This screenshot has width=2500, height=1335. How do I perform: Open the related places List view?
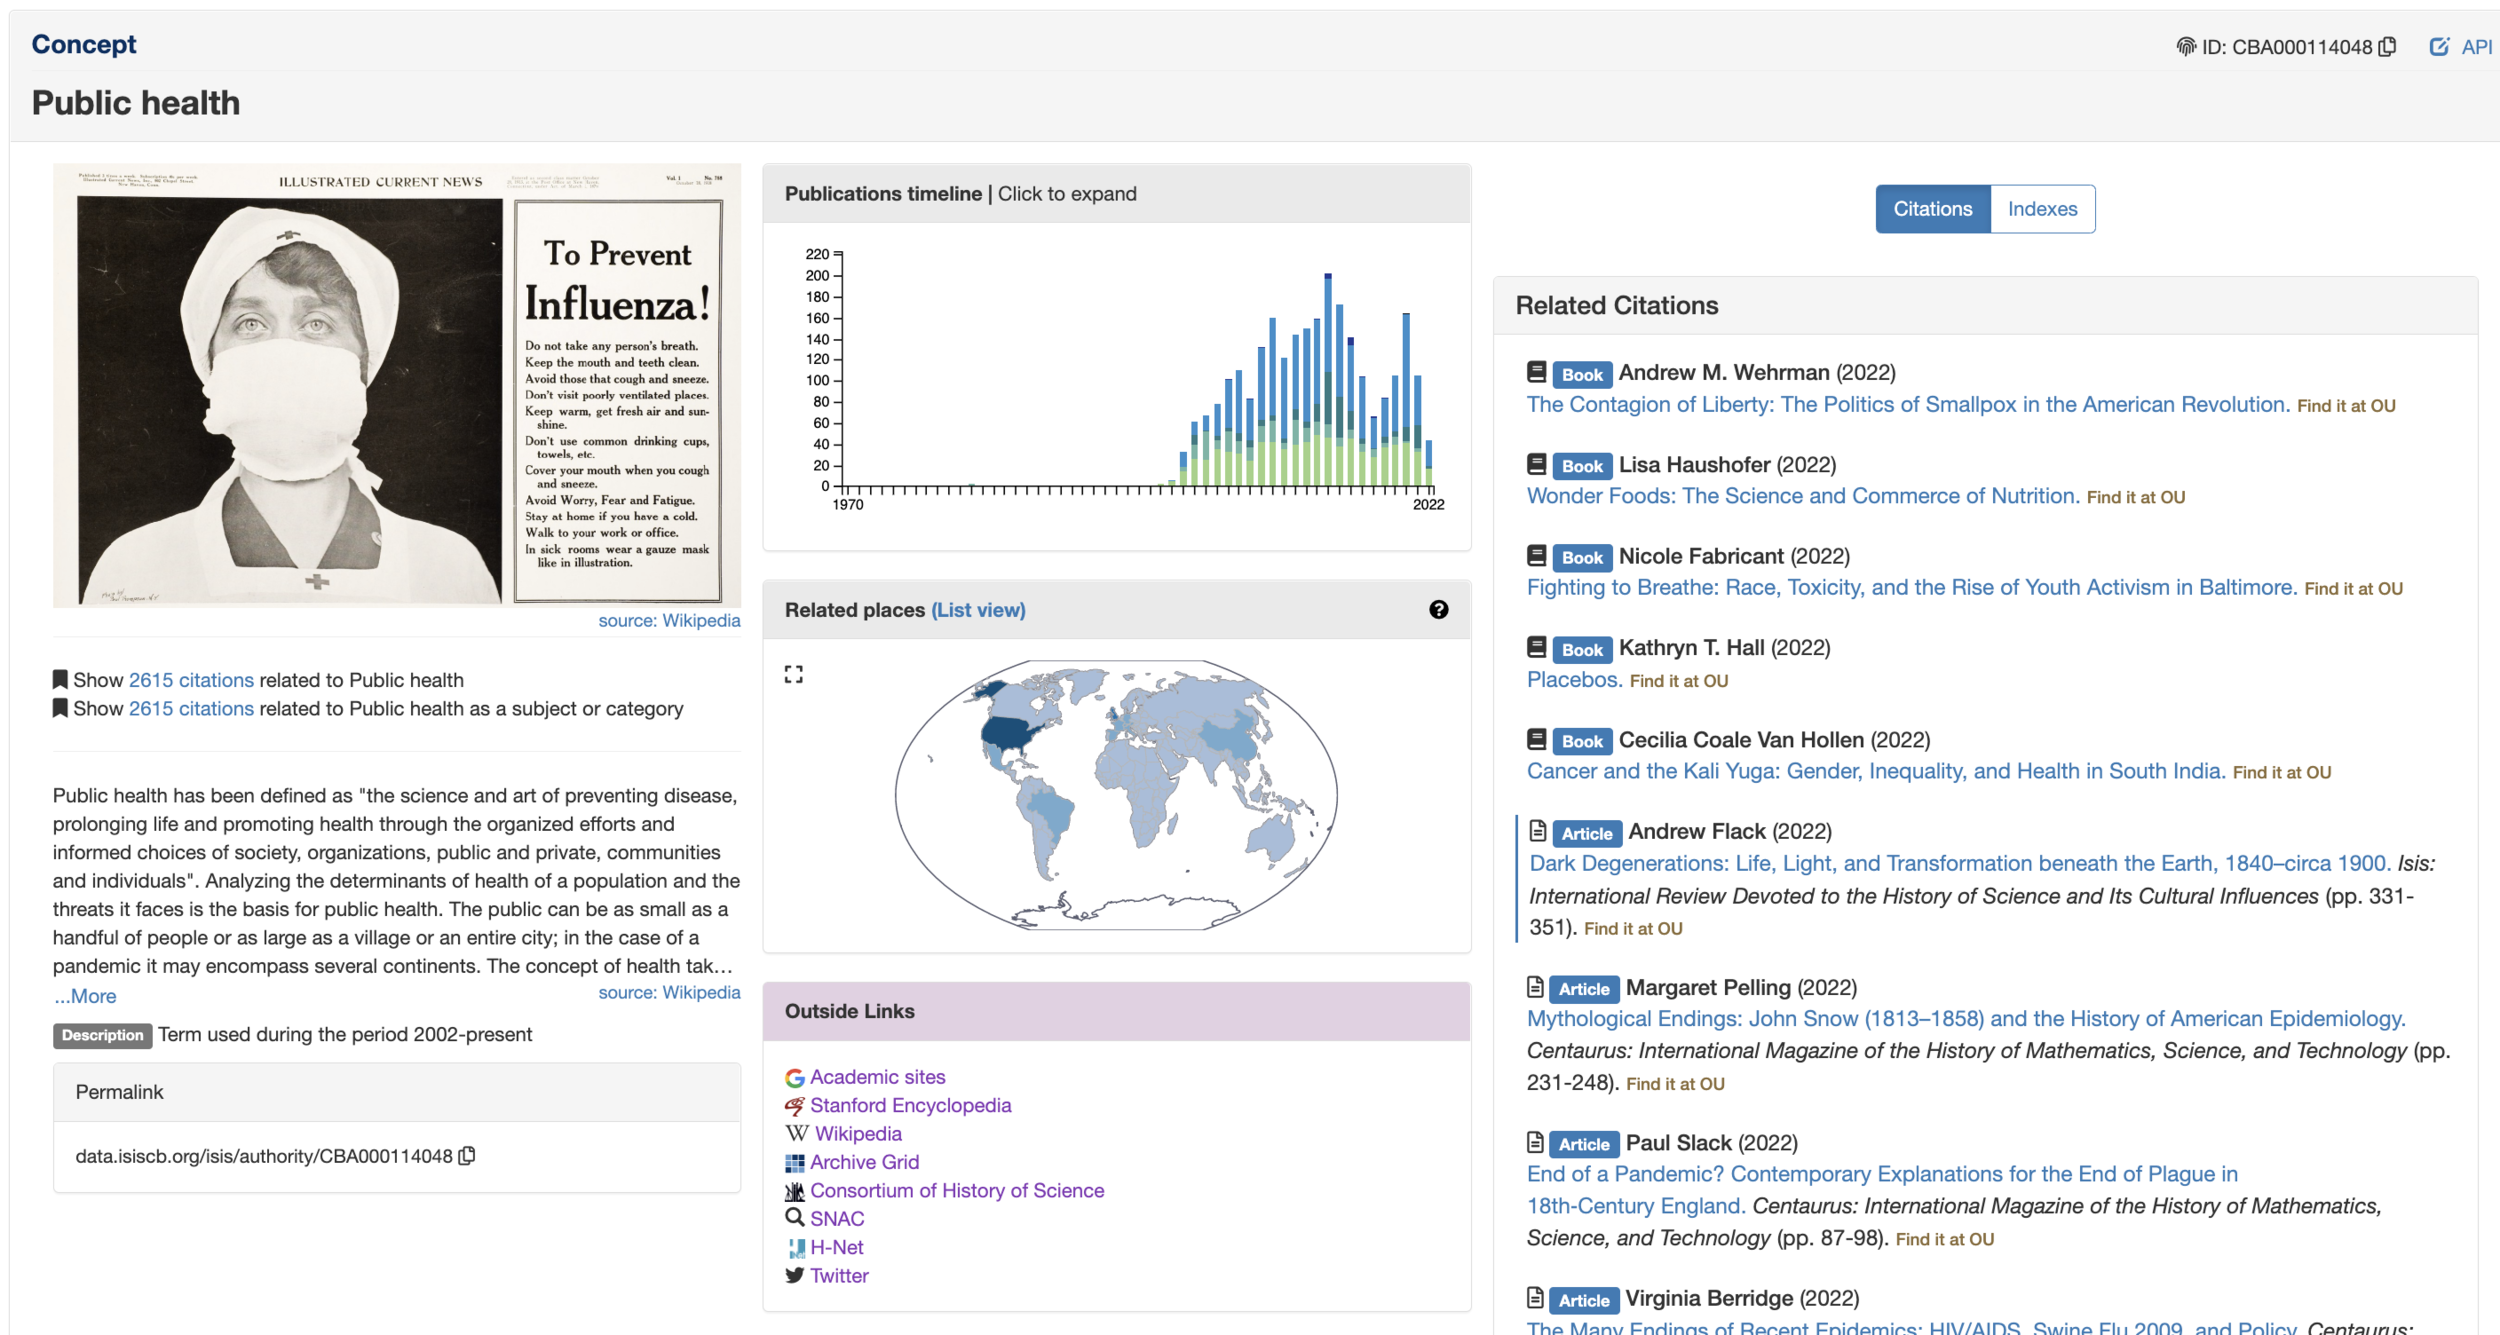pyautogui.click(x=977, y=610)
